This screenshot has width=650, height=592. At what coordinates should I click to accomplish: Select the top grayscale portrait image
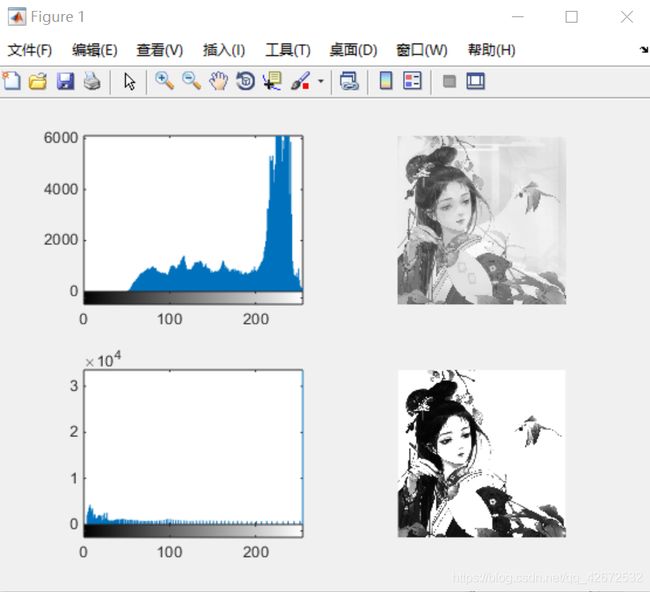tap(482, 220)
